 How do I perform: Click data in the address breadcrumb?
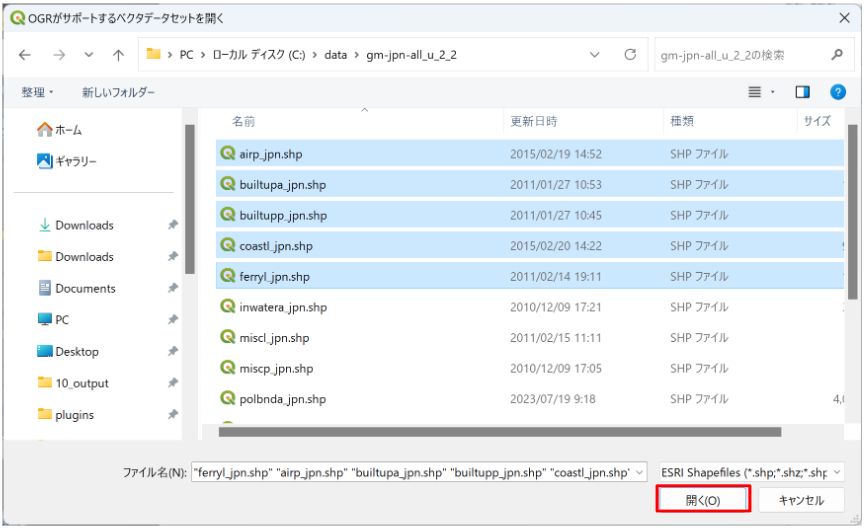tap(335, 55)
